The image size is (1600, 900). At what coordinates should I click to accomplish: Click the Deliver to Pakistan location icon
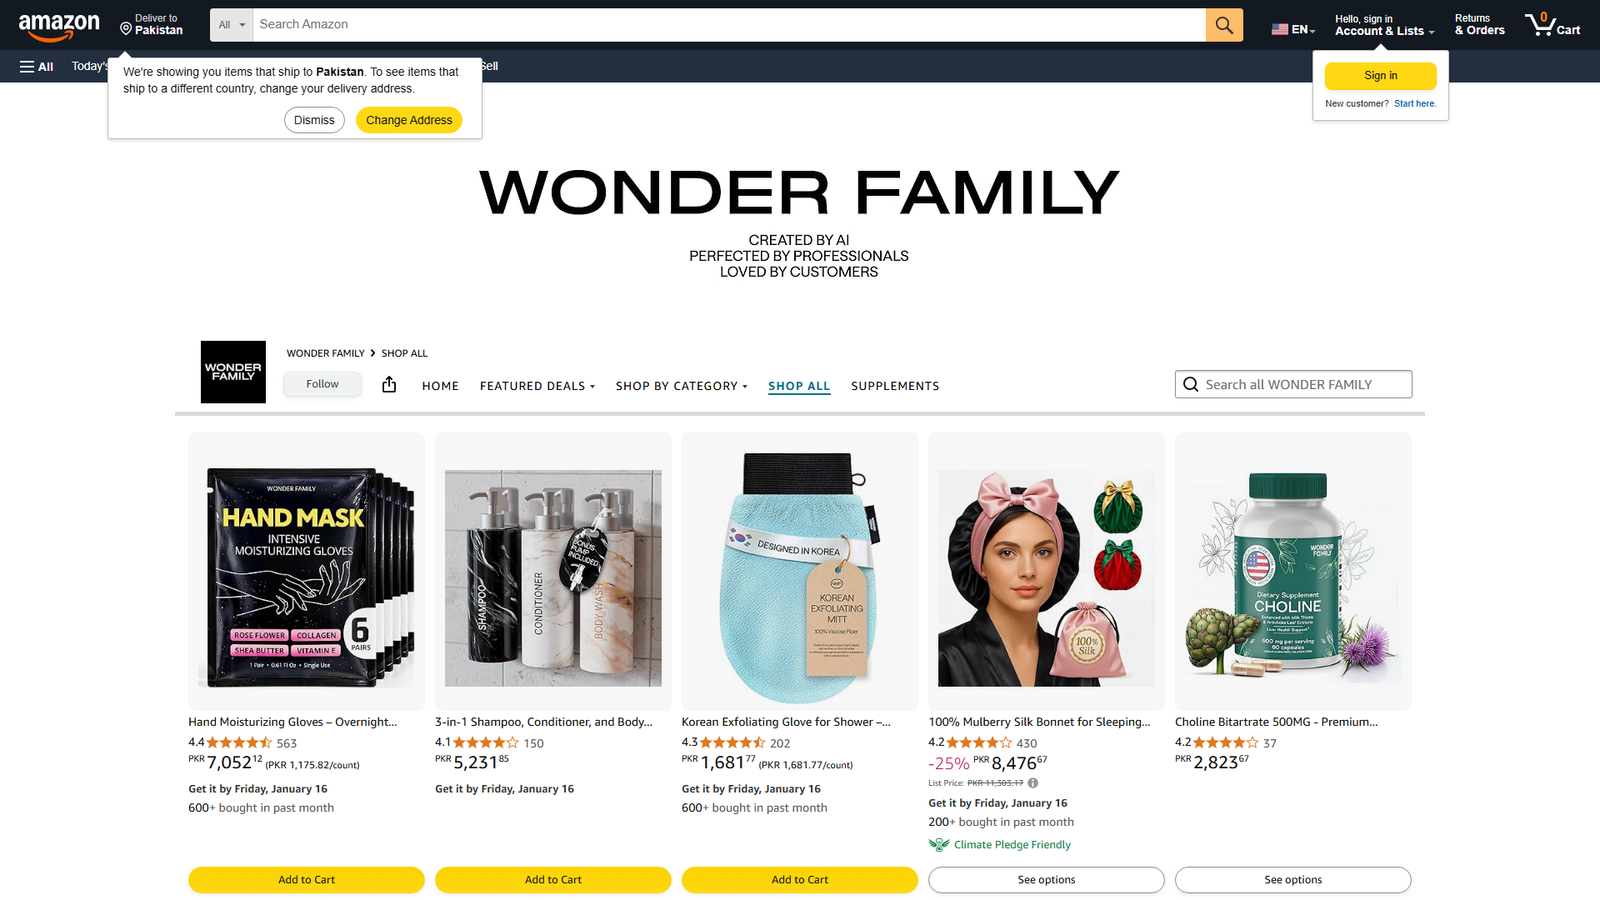tap(126, 29)
